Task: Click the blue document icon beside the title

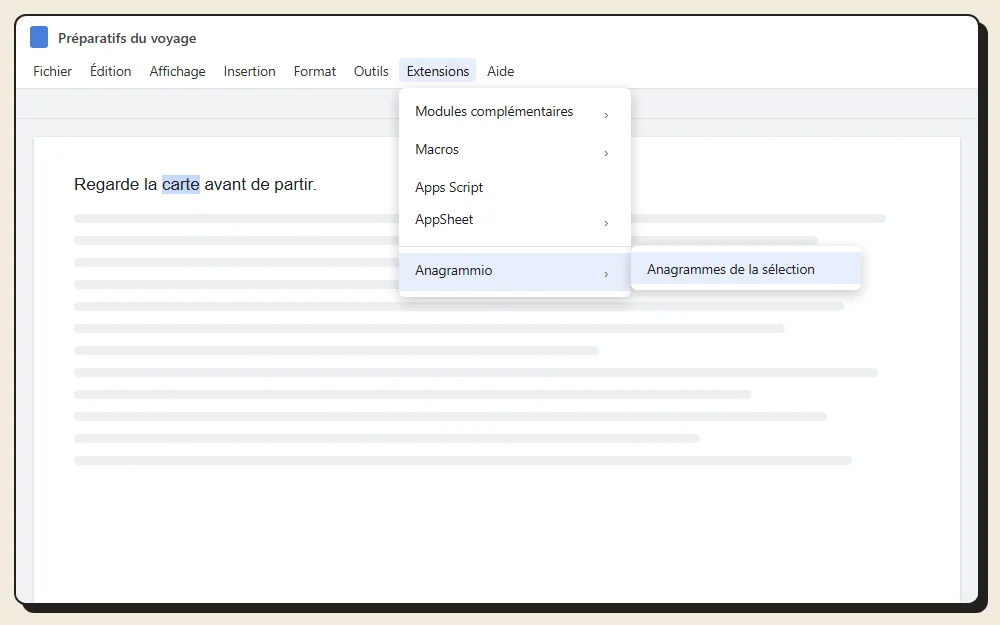Action: 39,38
